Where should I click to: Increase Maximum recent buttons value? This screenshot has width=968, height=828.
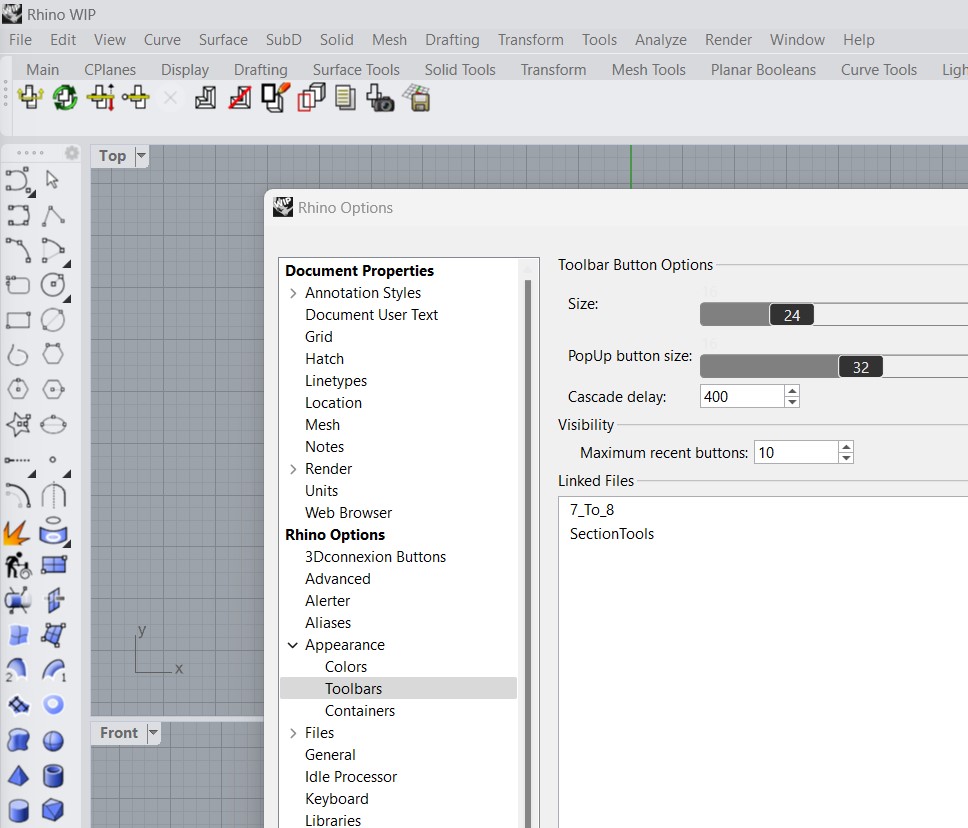coord(846,446)
